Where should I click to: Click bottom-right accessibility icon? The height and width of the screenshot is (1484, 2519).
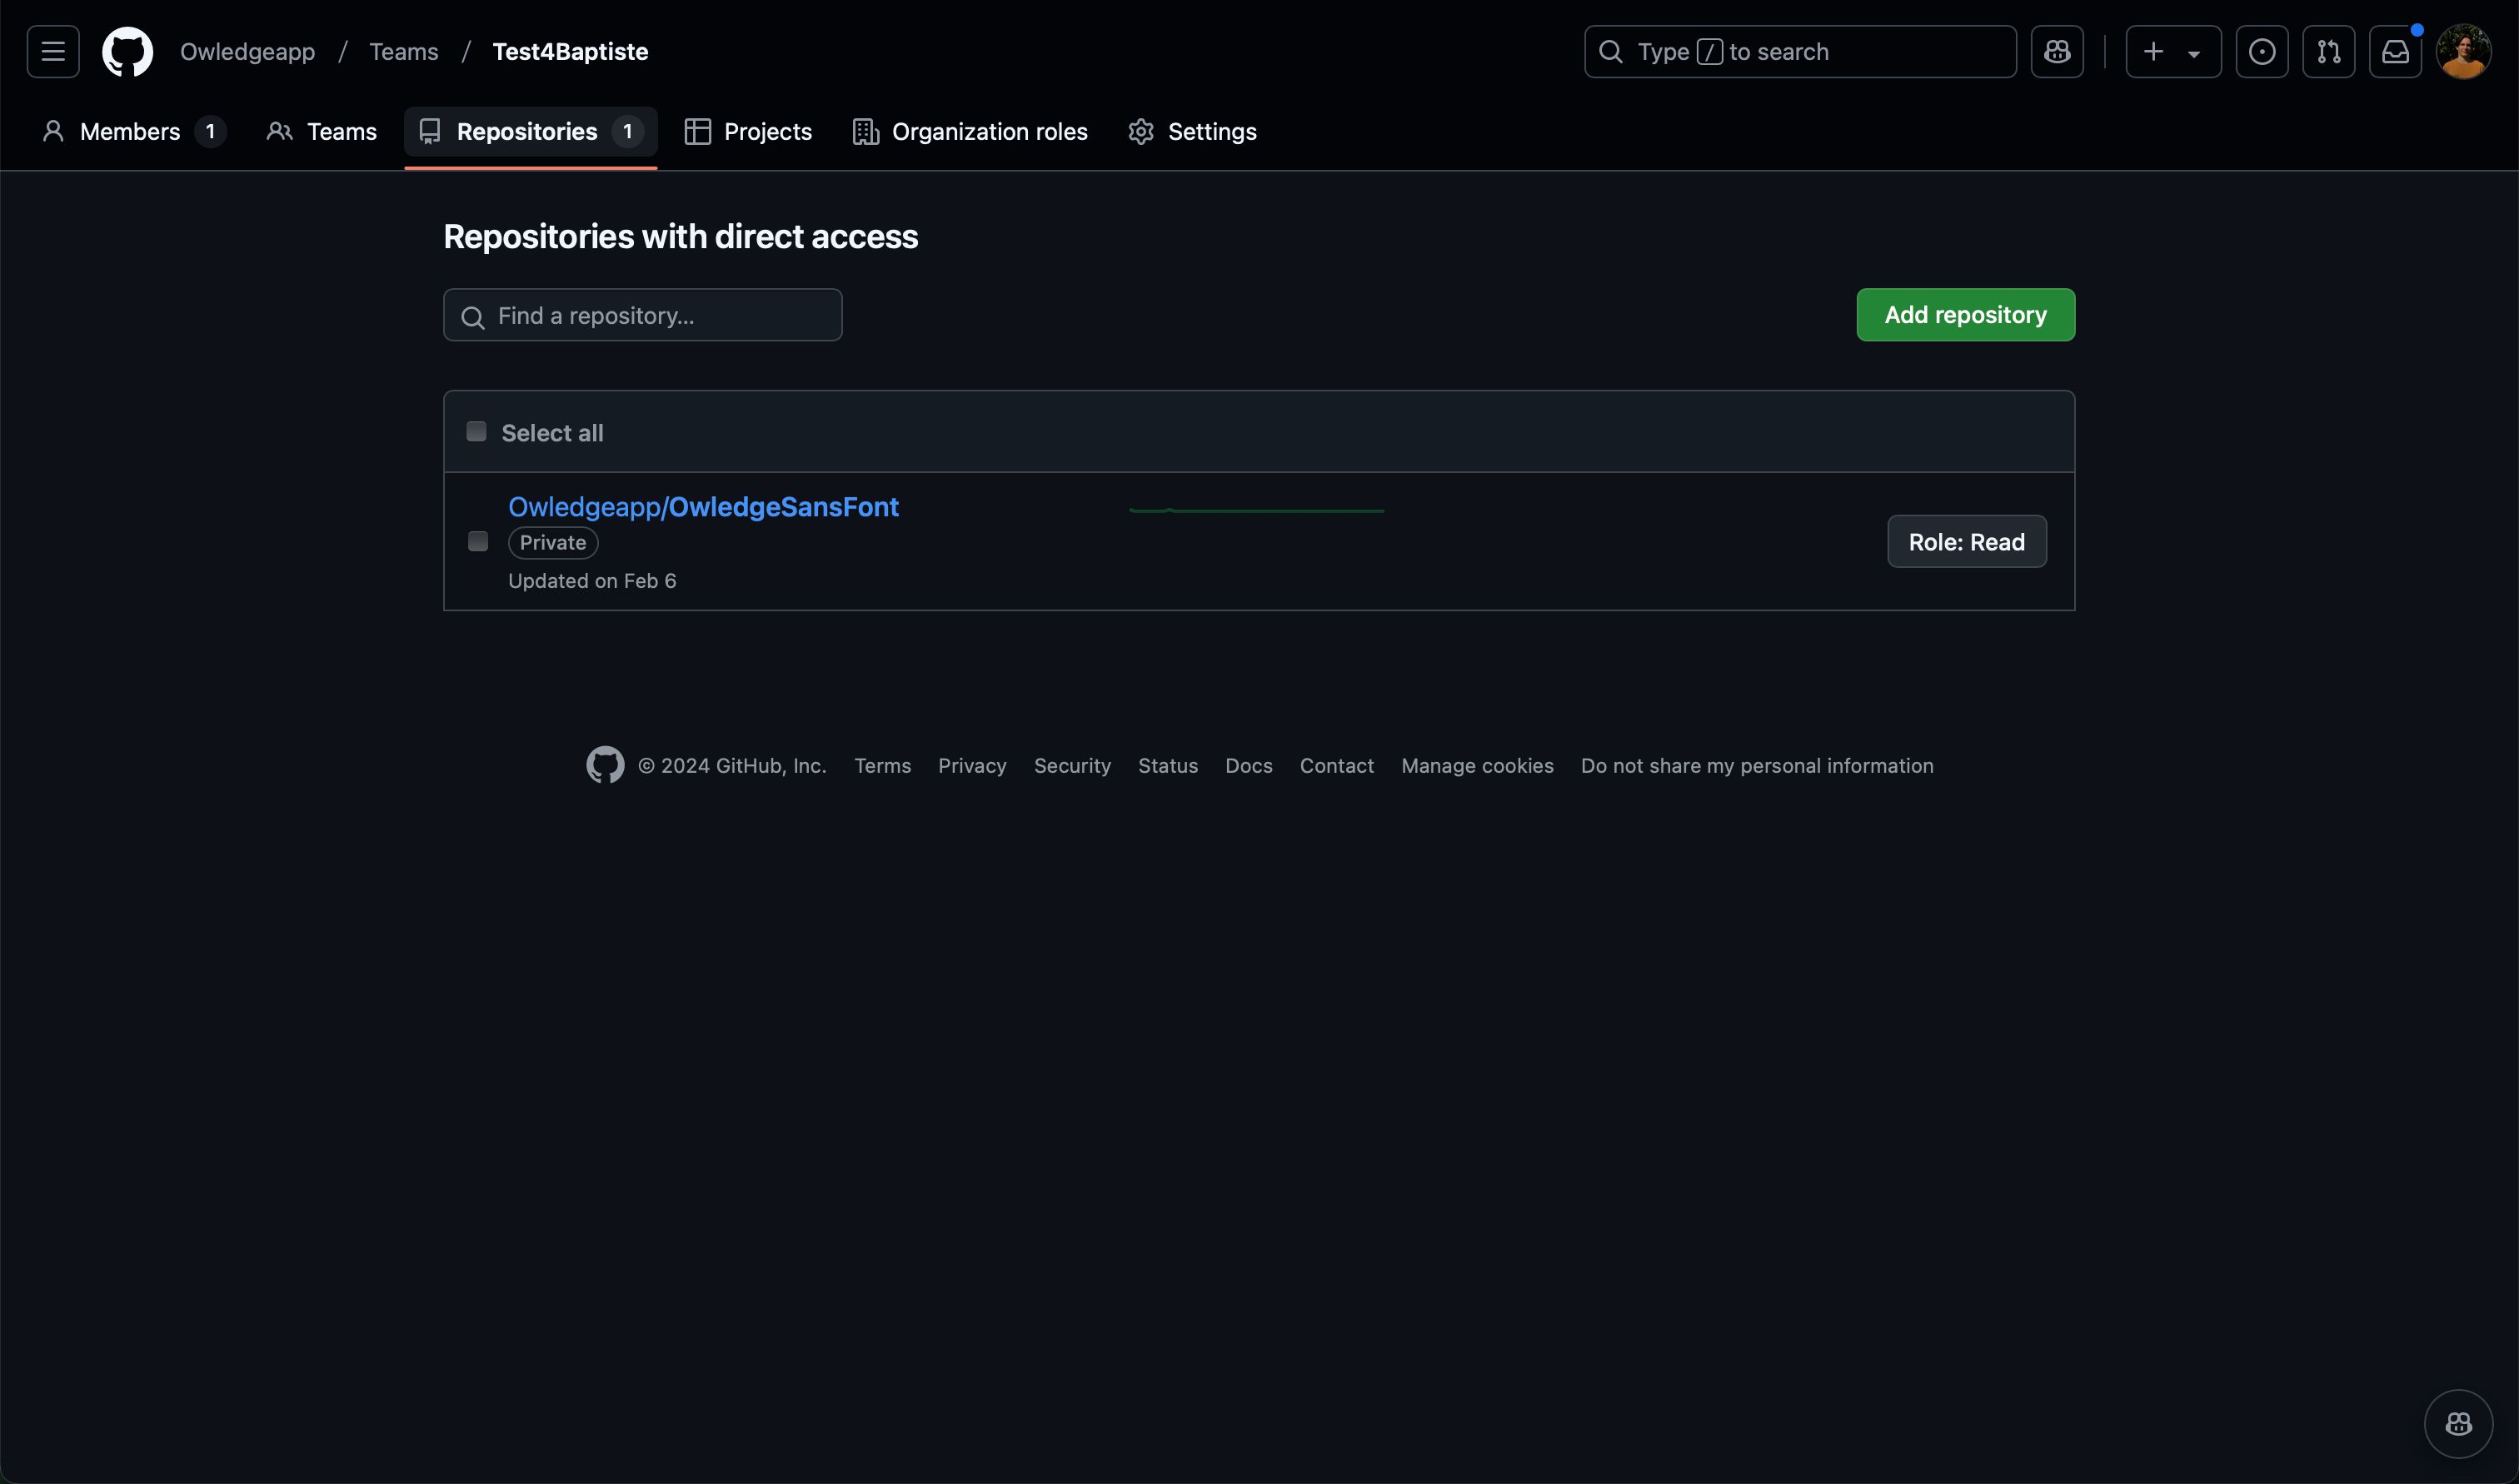pyautogui.click(x=2459, y=1422)
